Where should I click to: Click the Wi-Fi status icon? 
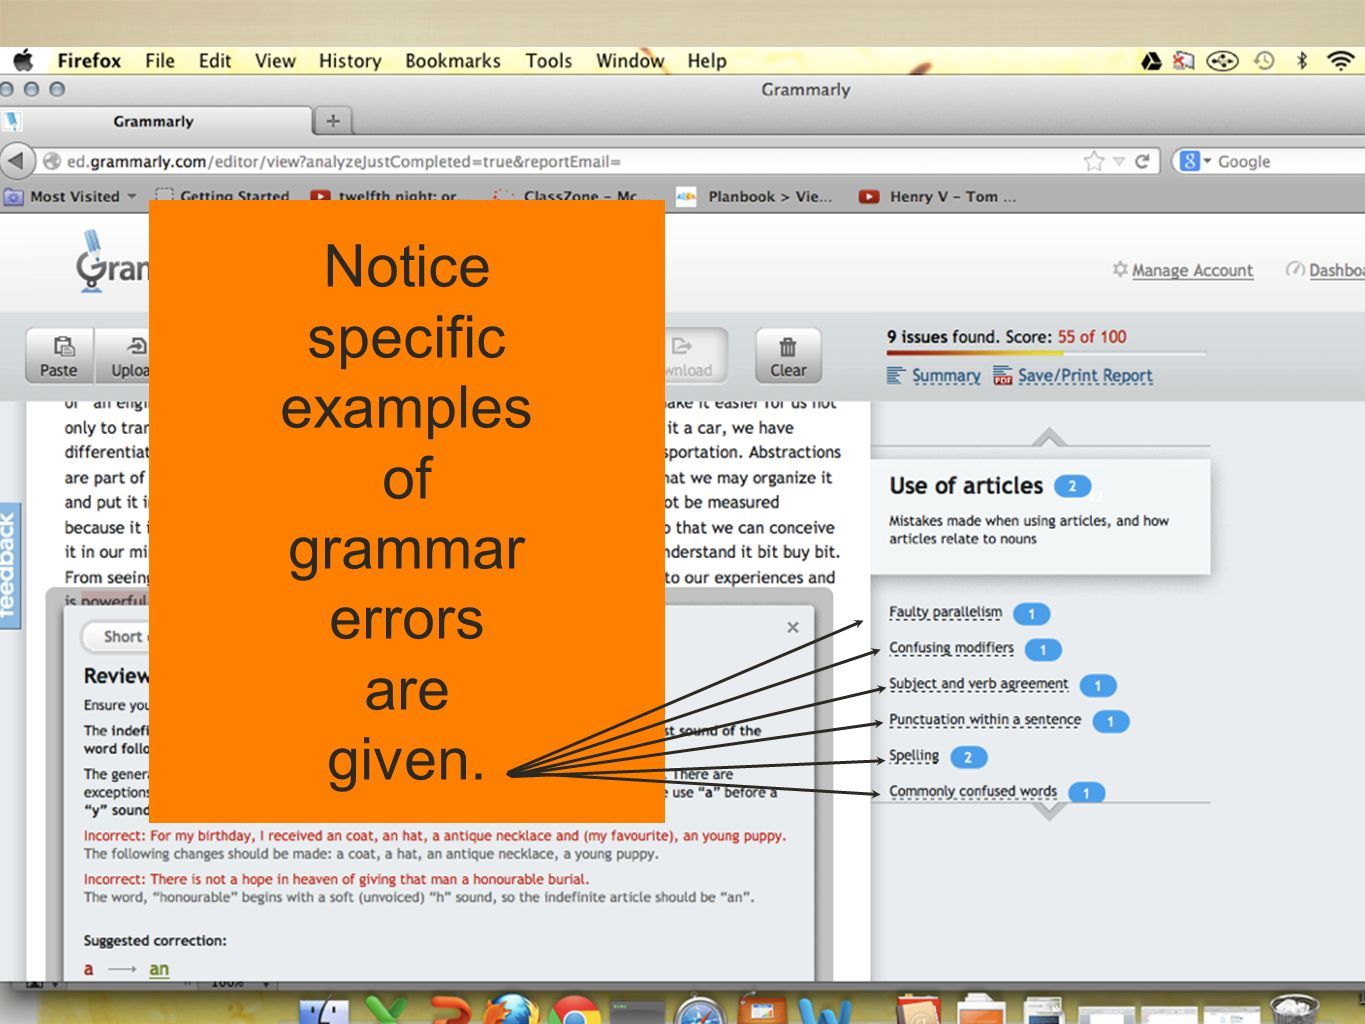pyautogui.click(x=1341, y=60)
